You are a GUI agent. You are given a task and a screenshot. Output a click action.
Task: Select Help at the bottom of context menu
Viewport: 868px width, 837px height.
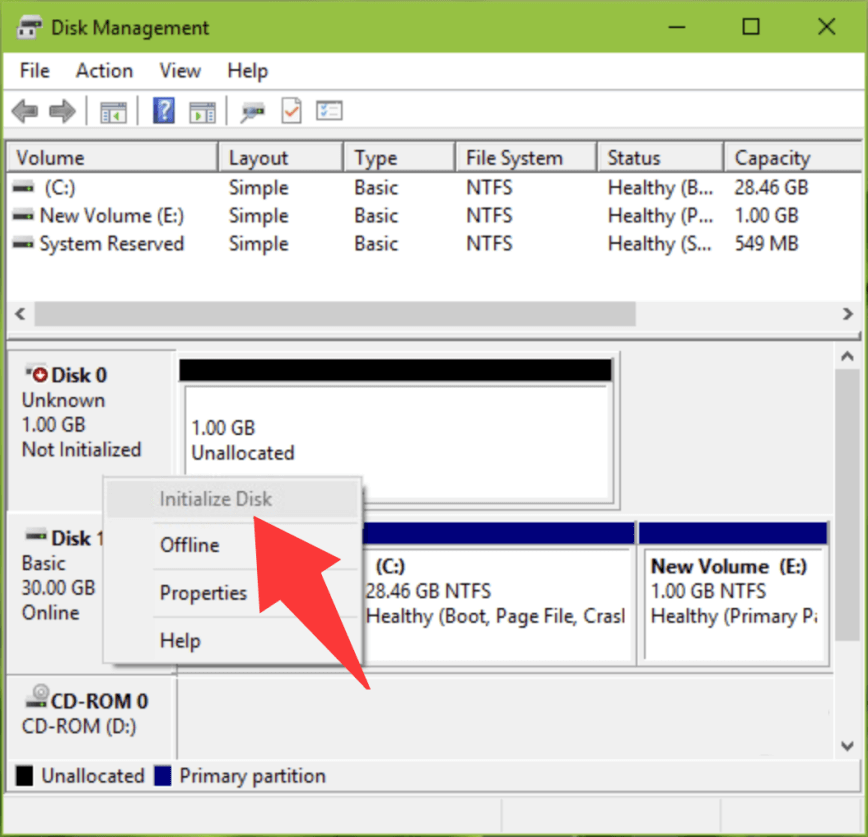180,640
